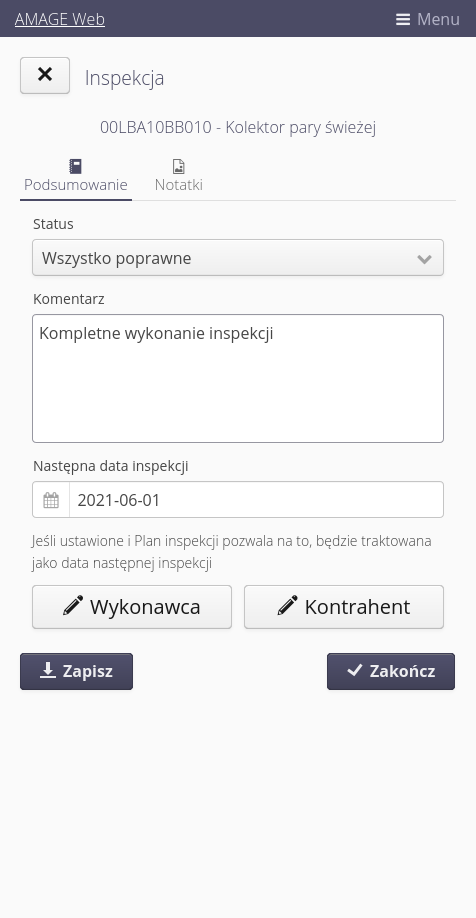The image size is (476, 918).
Task: Click the date field showing 2021-06-01
Action: pos(256,500)
